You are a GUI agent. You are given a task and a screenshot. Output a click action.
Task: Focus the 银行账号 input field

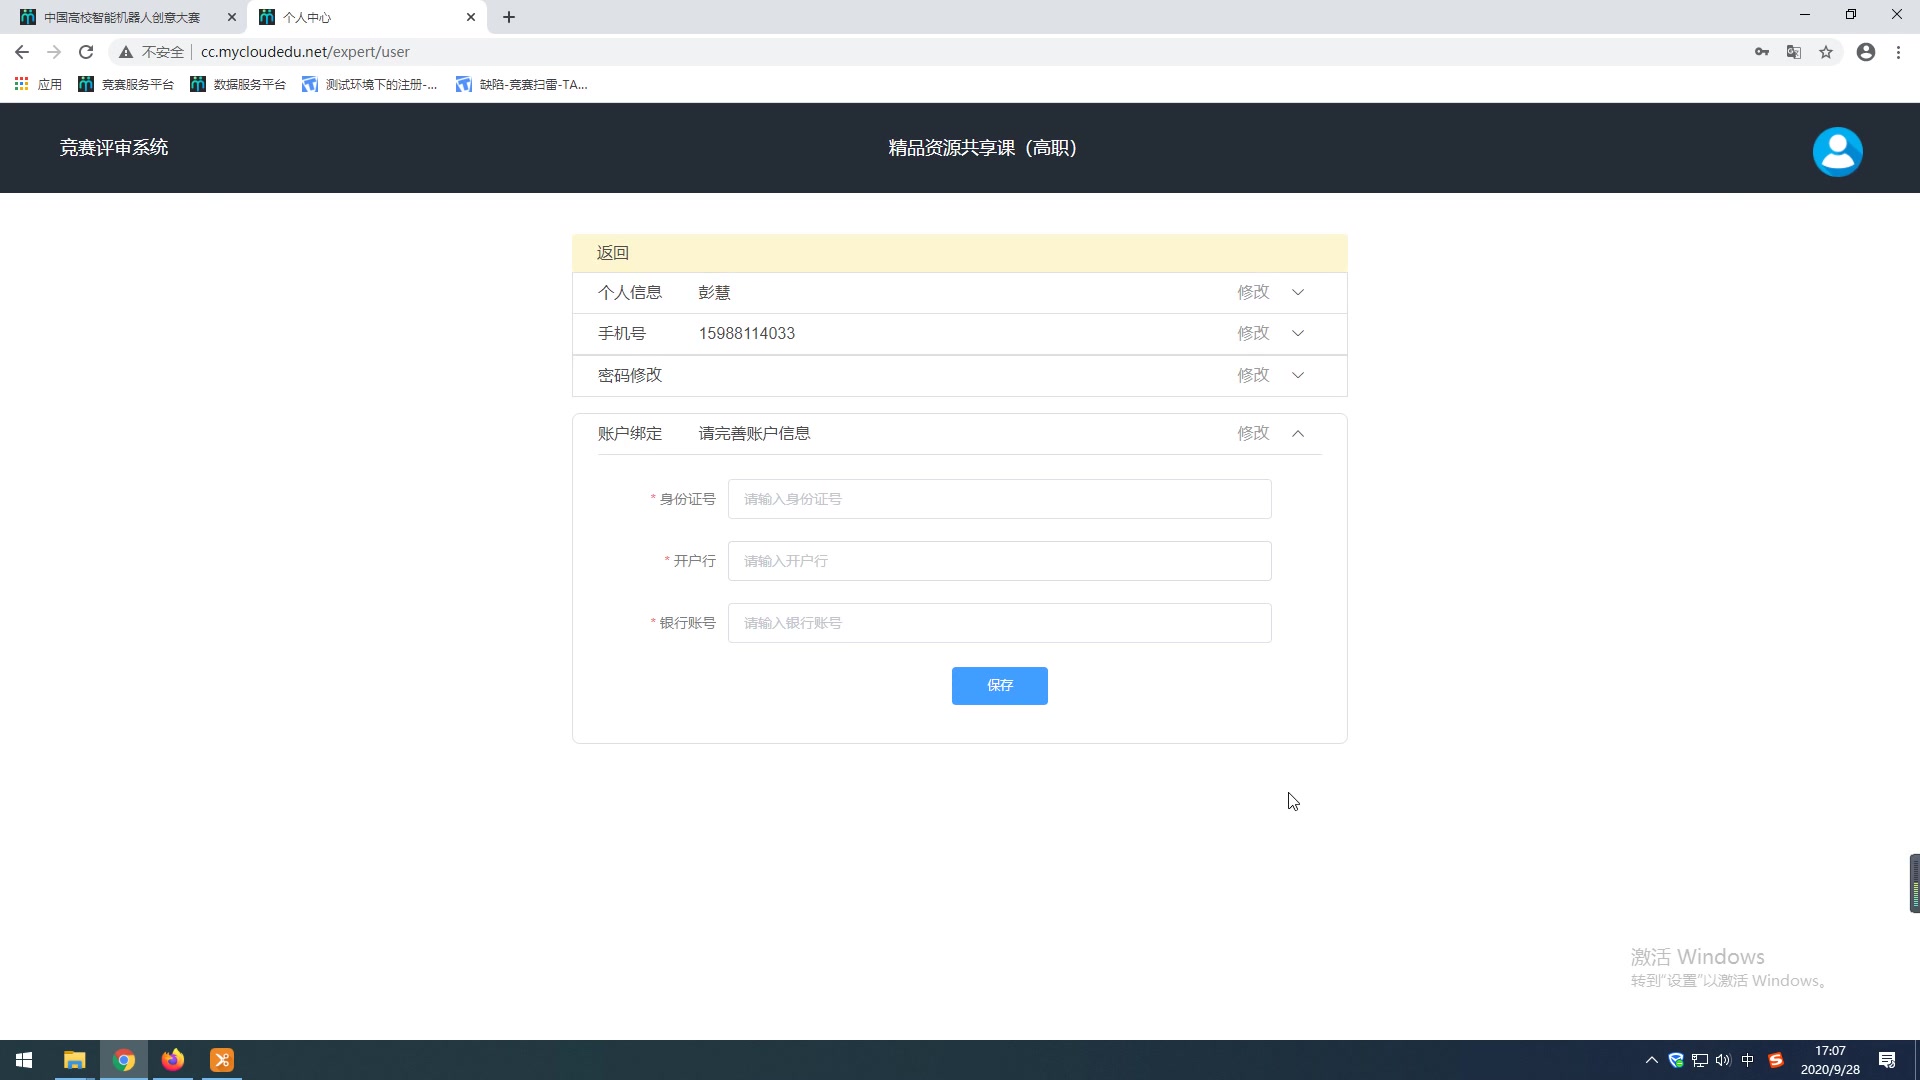[1000, 623]
